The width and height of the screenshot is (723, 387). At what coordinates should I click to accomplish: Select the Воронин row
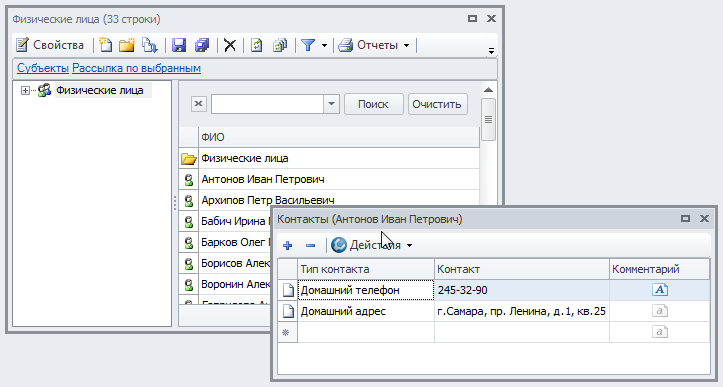coord(234,284)
